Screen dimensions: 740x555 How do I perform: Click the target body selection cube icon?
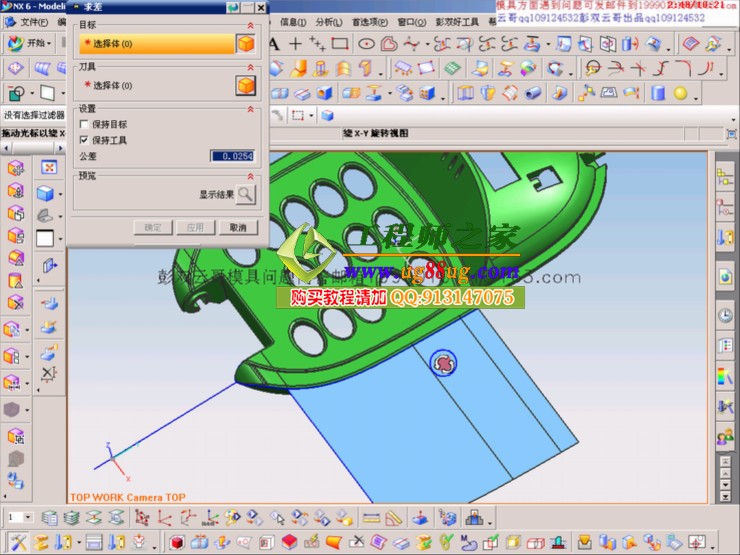pyautogui.click(x=245, y=43)
